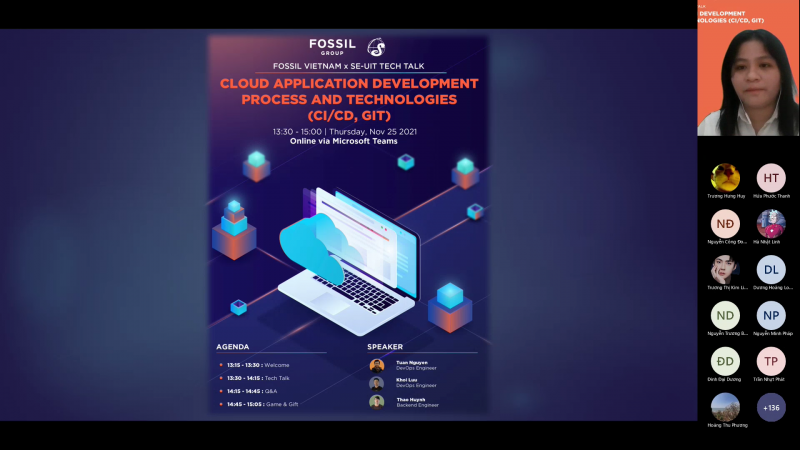Open Hà Nhật Linh's cartoon avatar
Image resolution: width=800 pixels, height=450 pixels.
771,224
